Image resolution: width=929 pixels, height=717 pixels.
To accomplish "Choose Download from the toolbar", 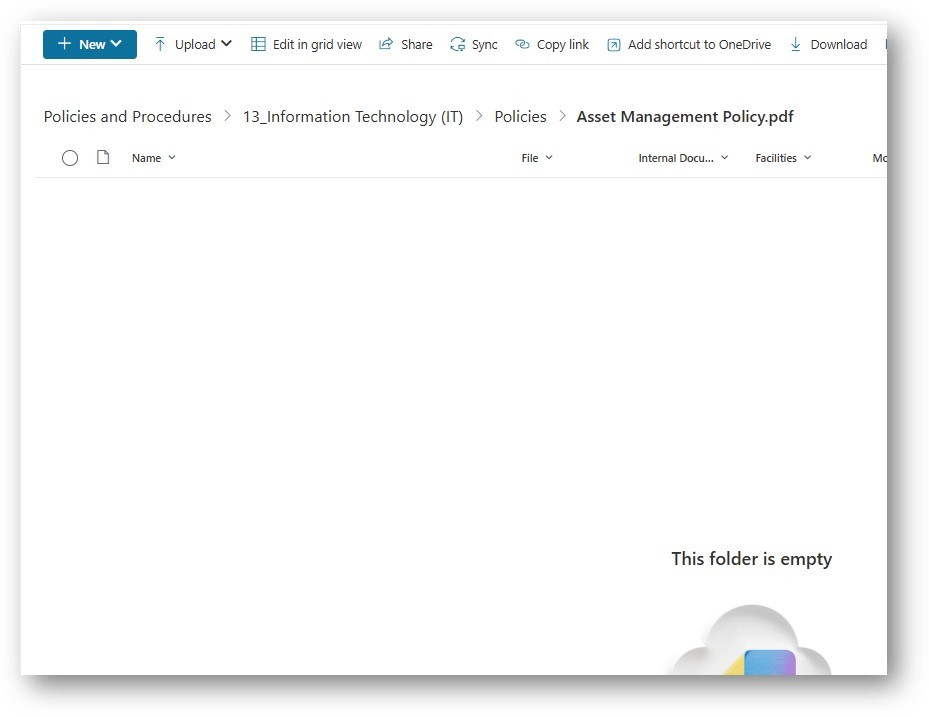I will click(838, 44).
